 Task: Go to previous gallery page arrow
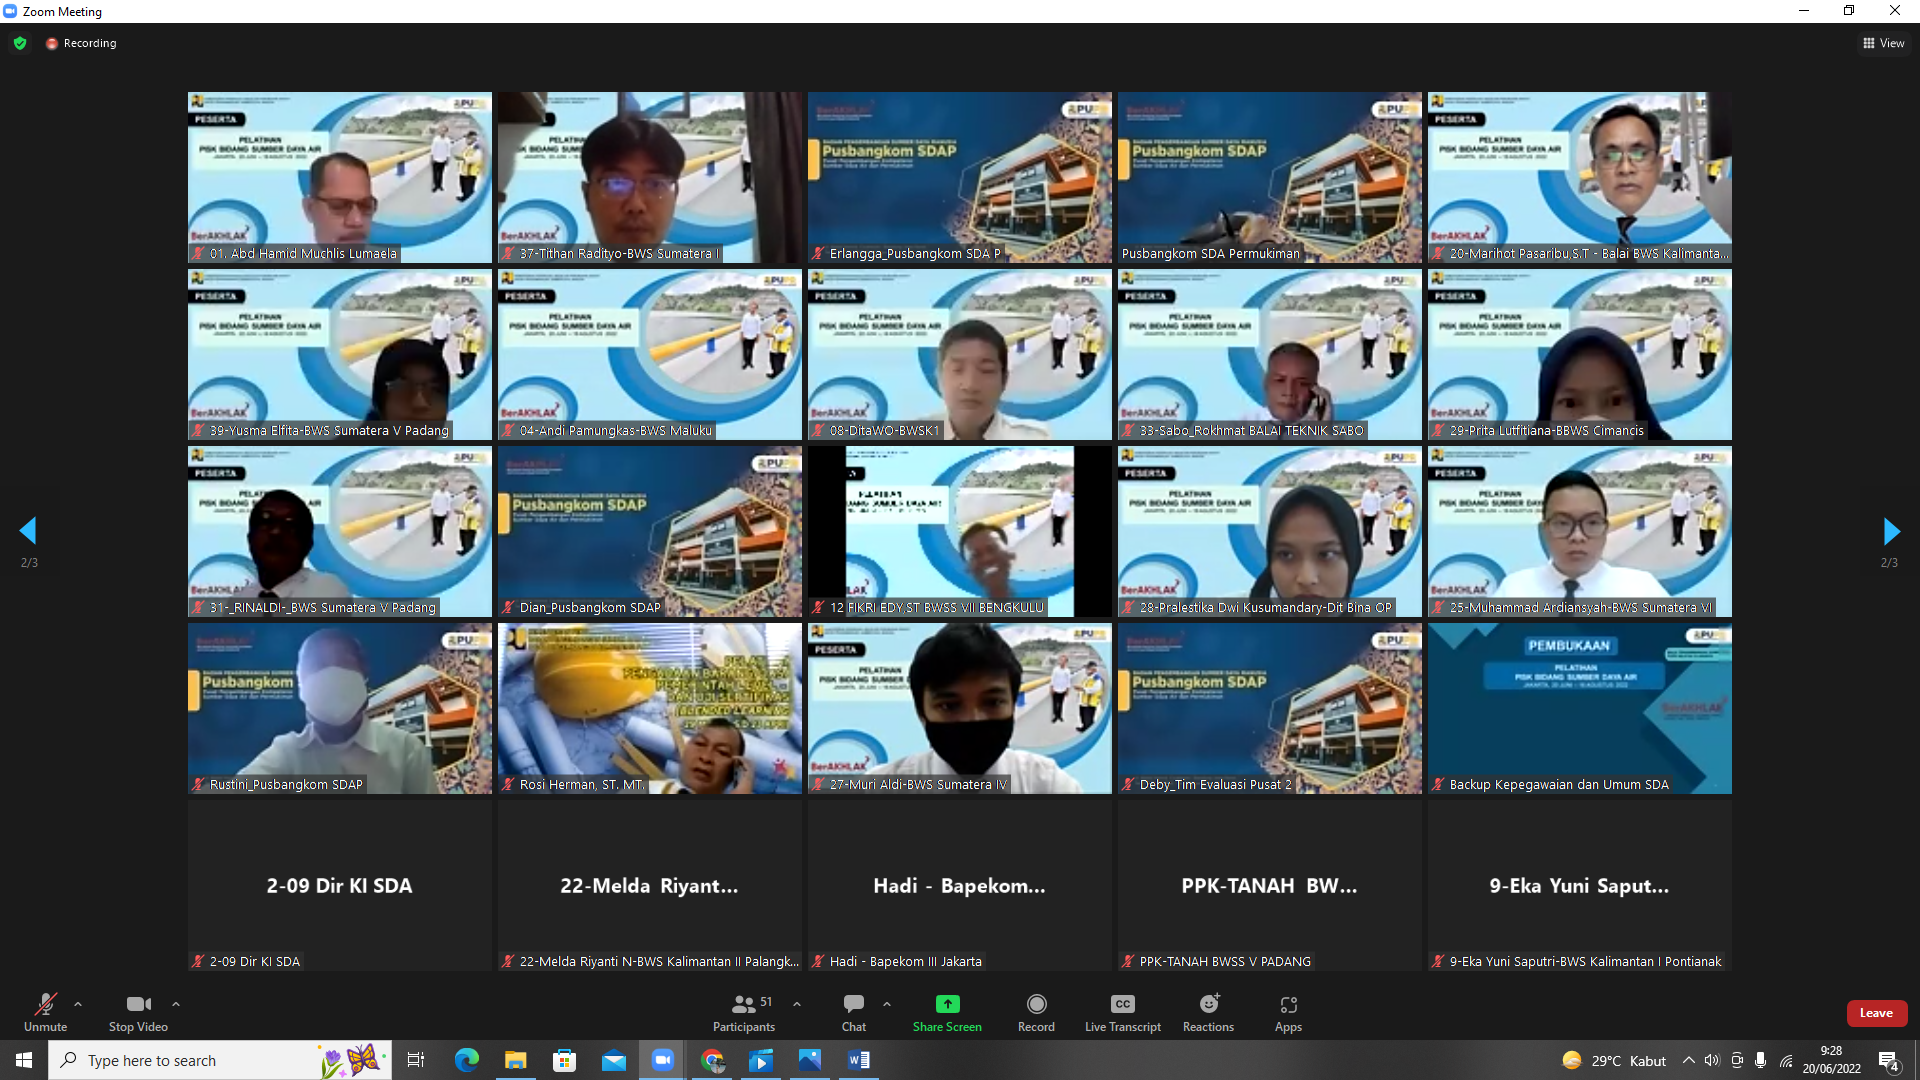click(x=28, y=531)
